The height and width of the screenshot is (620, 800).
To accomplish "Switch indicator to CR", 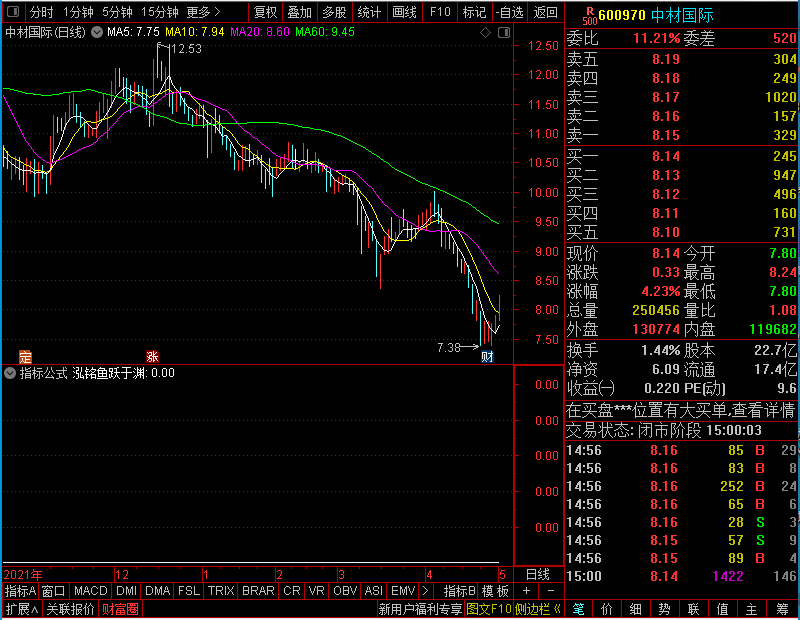I will point(292,591).
